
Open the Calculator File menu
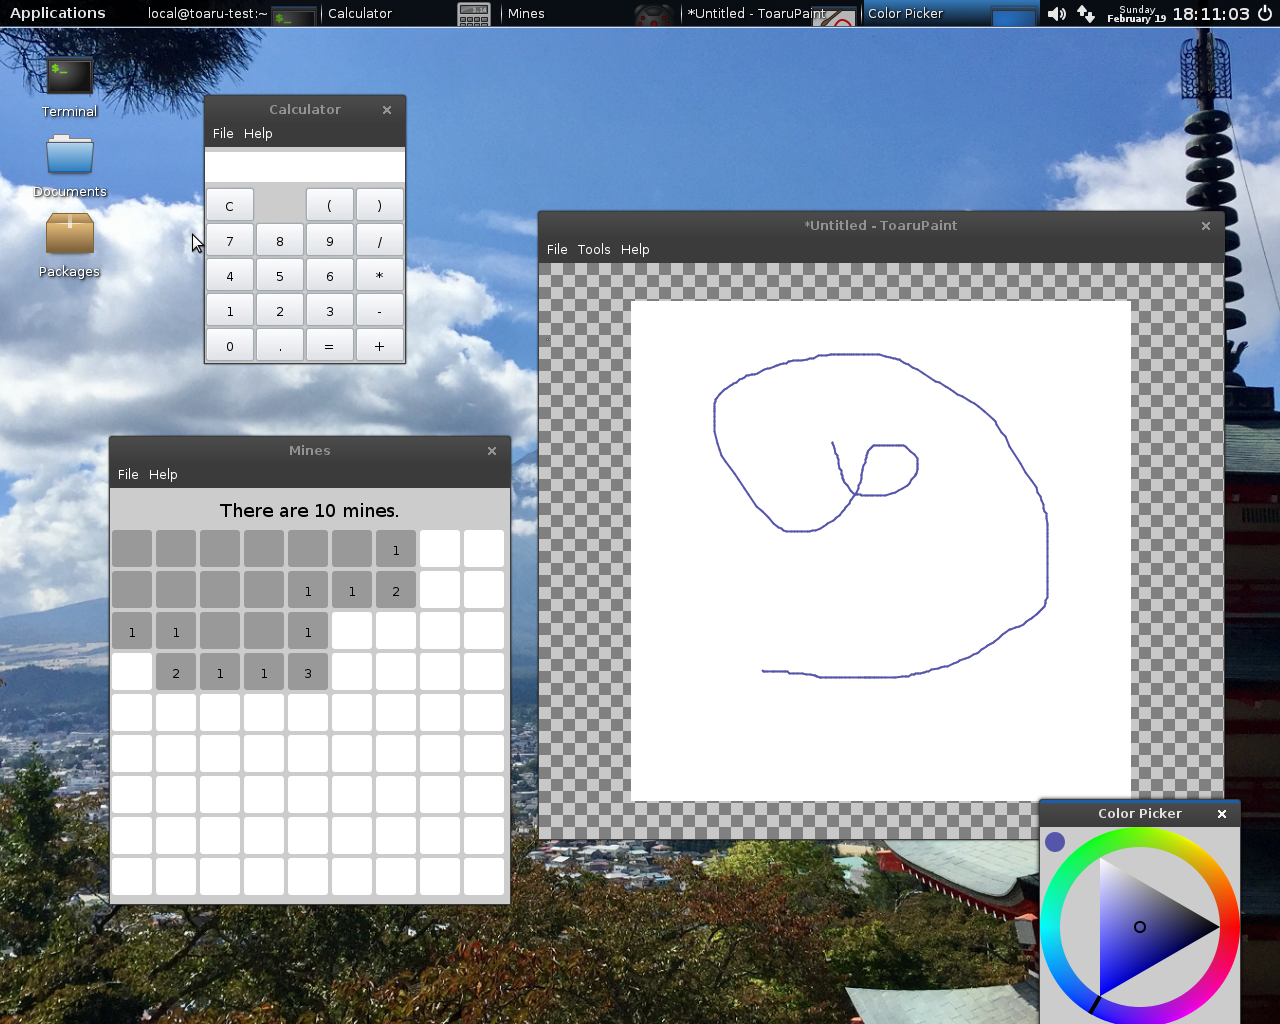click(223, 133)
